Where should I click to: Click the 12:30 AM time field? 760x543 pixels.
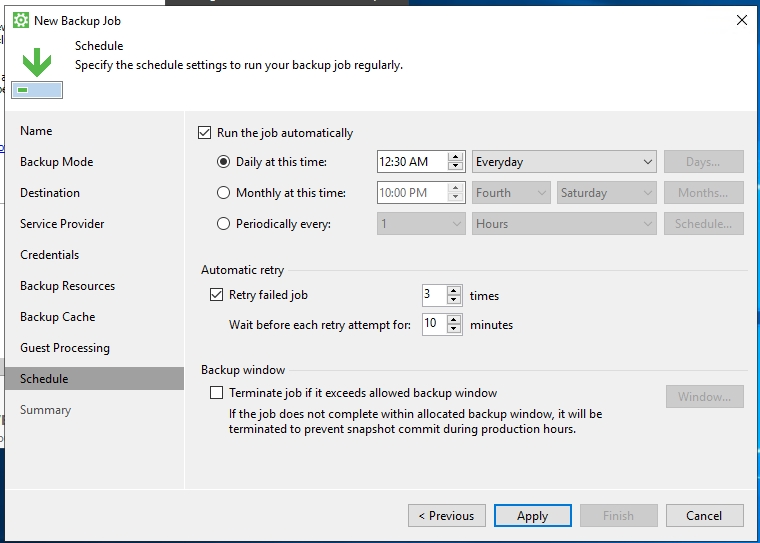click(410, 162)
